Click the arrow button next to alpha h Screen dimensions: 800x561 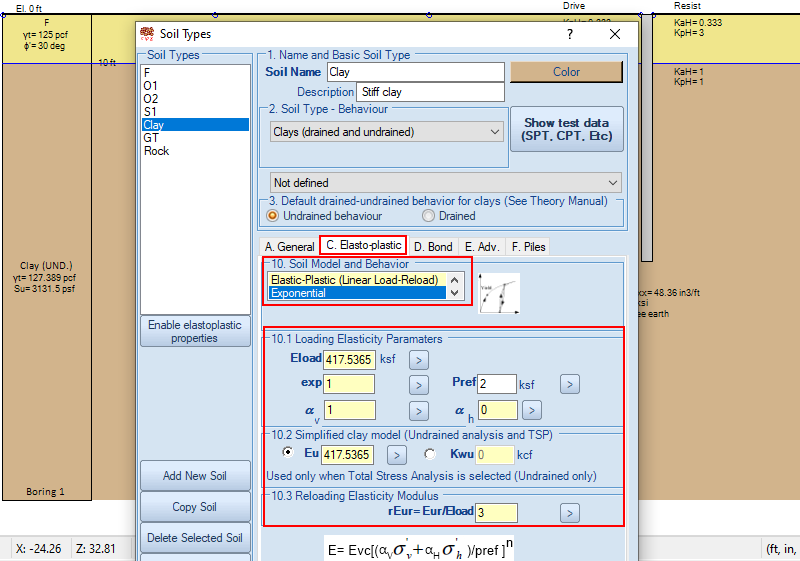click(x=532, y=410)
